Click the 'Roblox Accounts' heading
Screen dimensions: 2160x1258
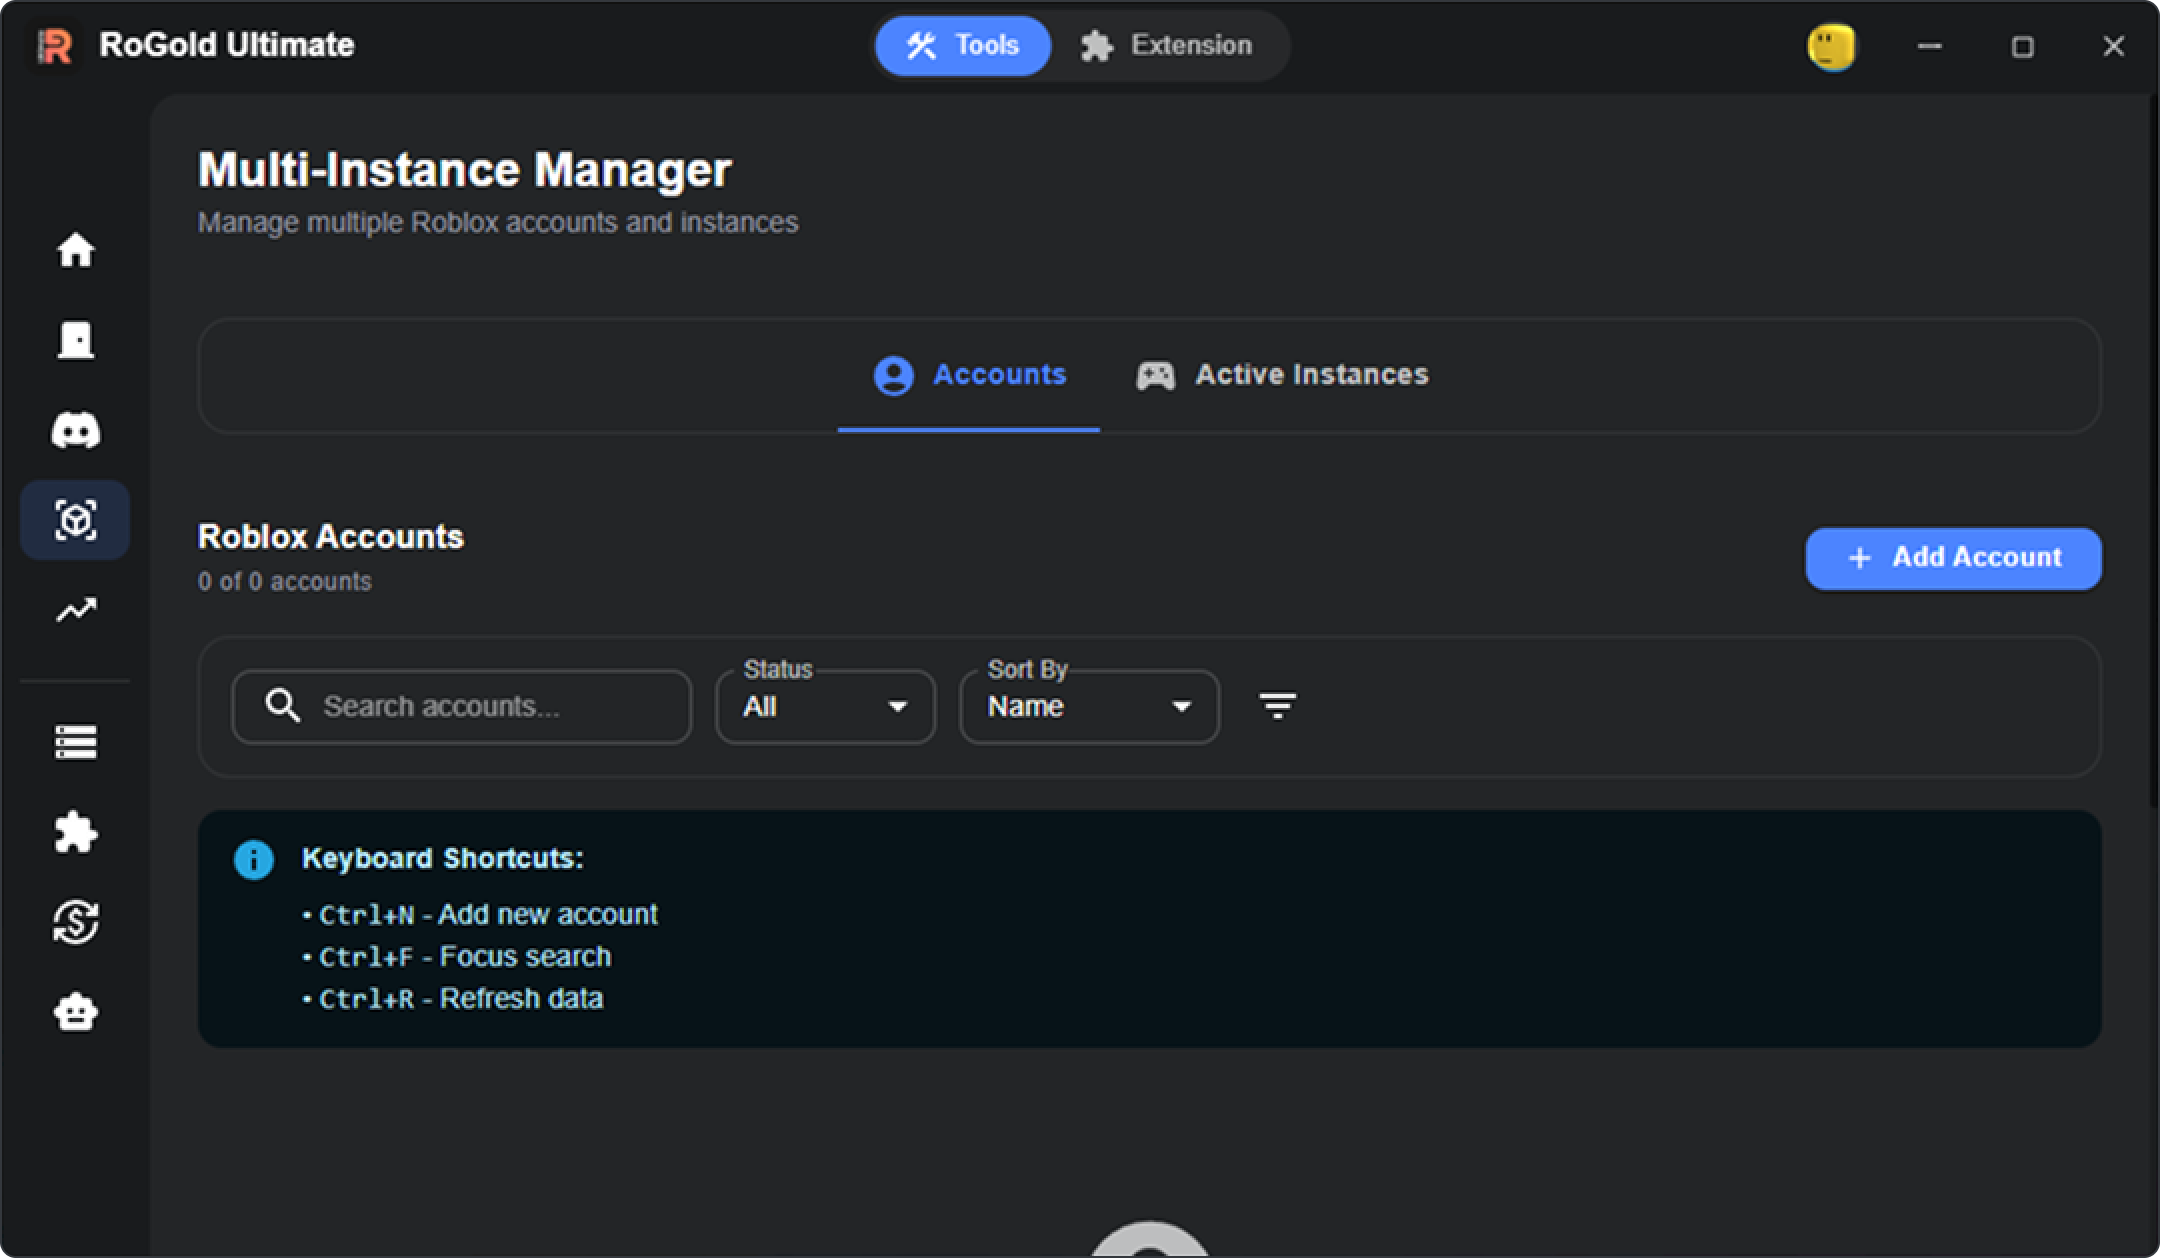pyautogui.click(x=331, y=537)
